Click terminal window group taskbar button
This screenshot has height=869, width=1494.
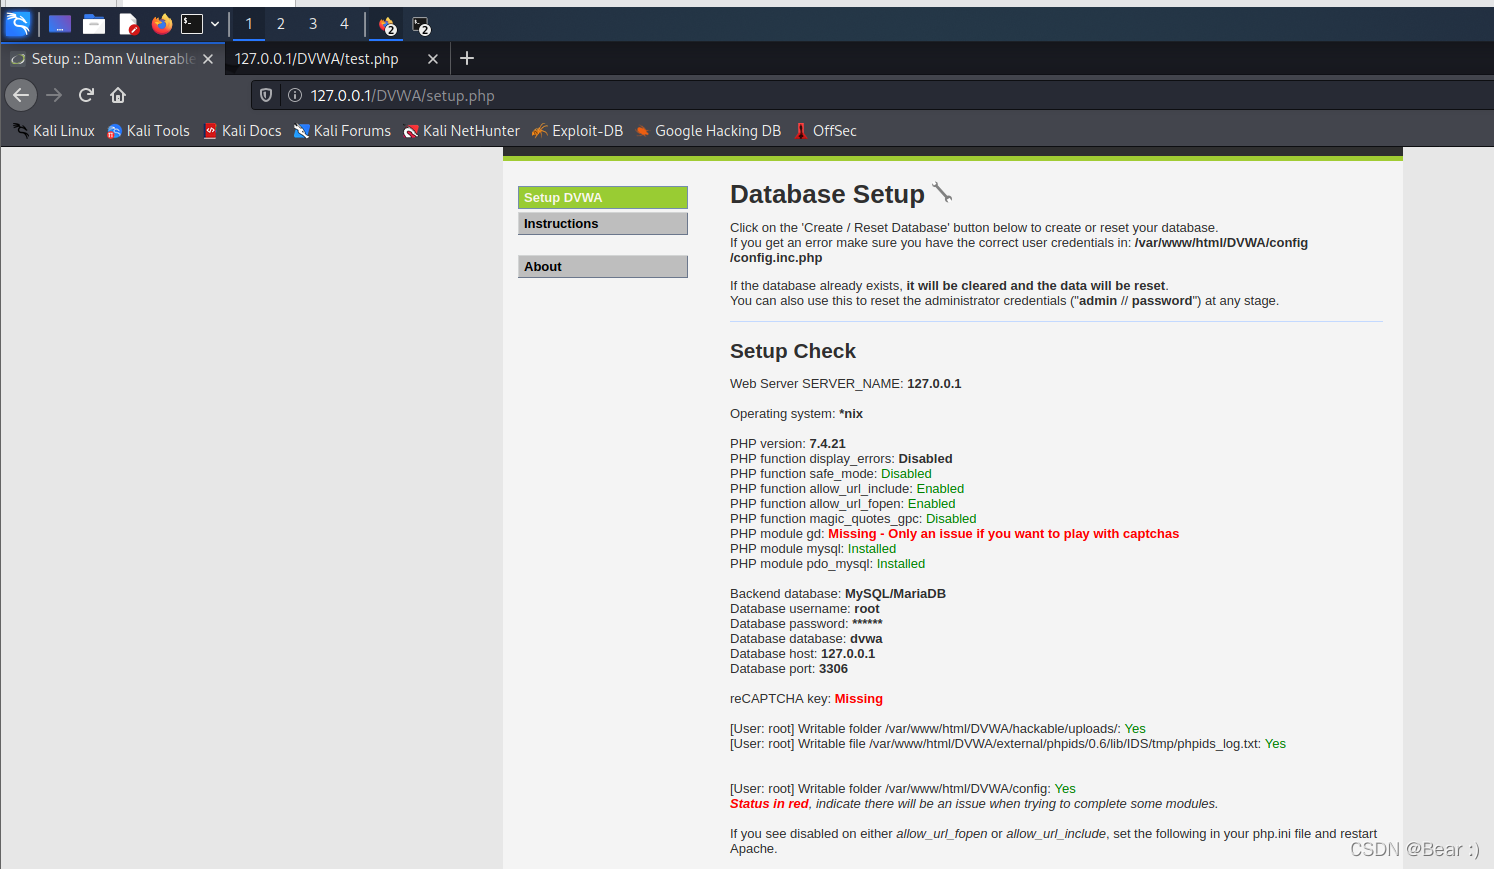421,25
